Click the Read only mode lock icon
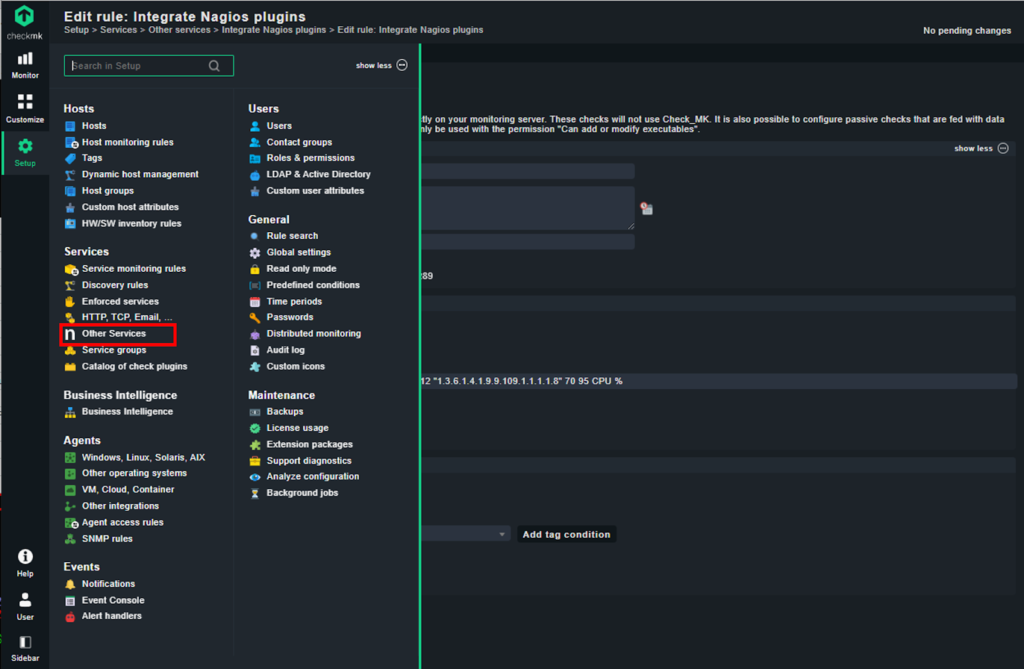 255,269
